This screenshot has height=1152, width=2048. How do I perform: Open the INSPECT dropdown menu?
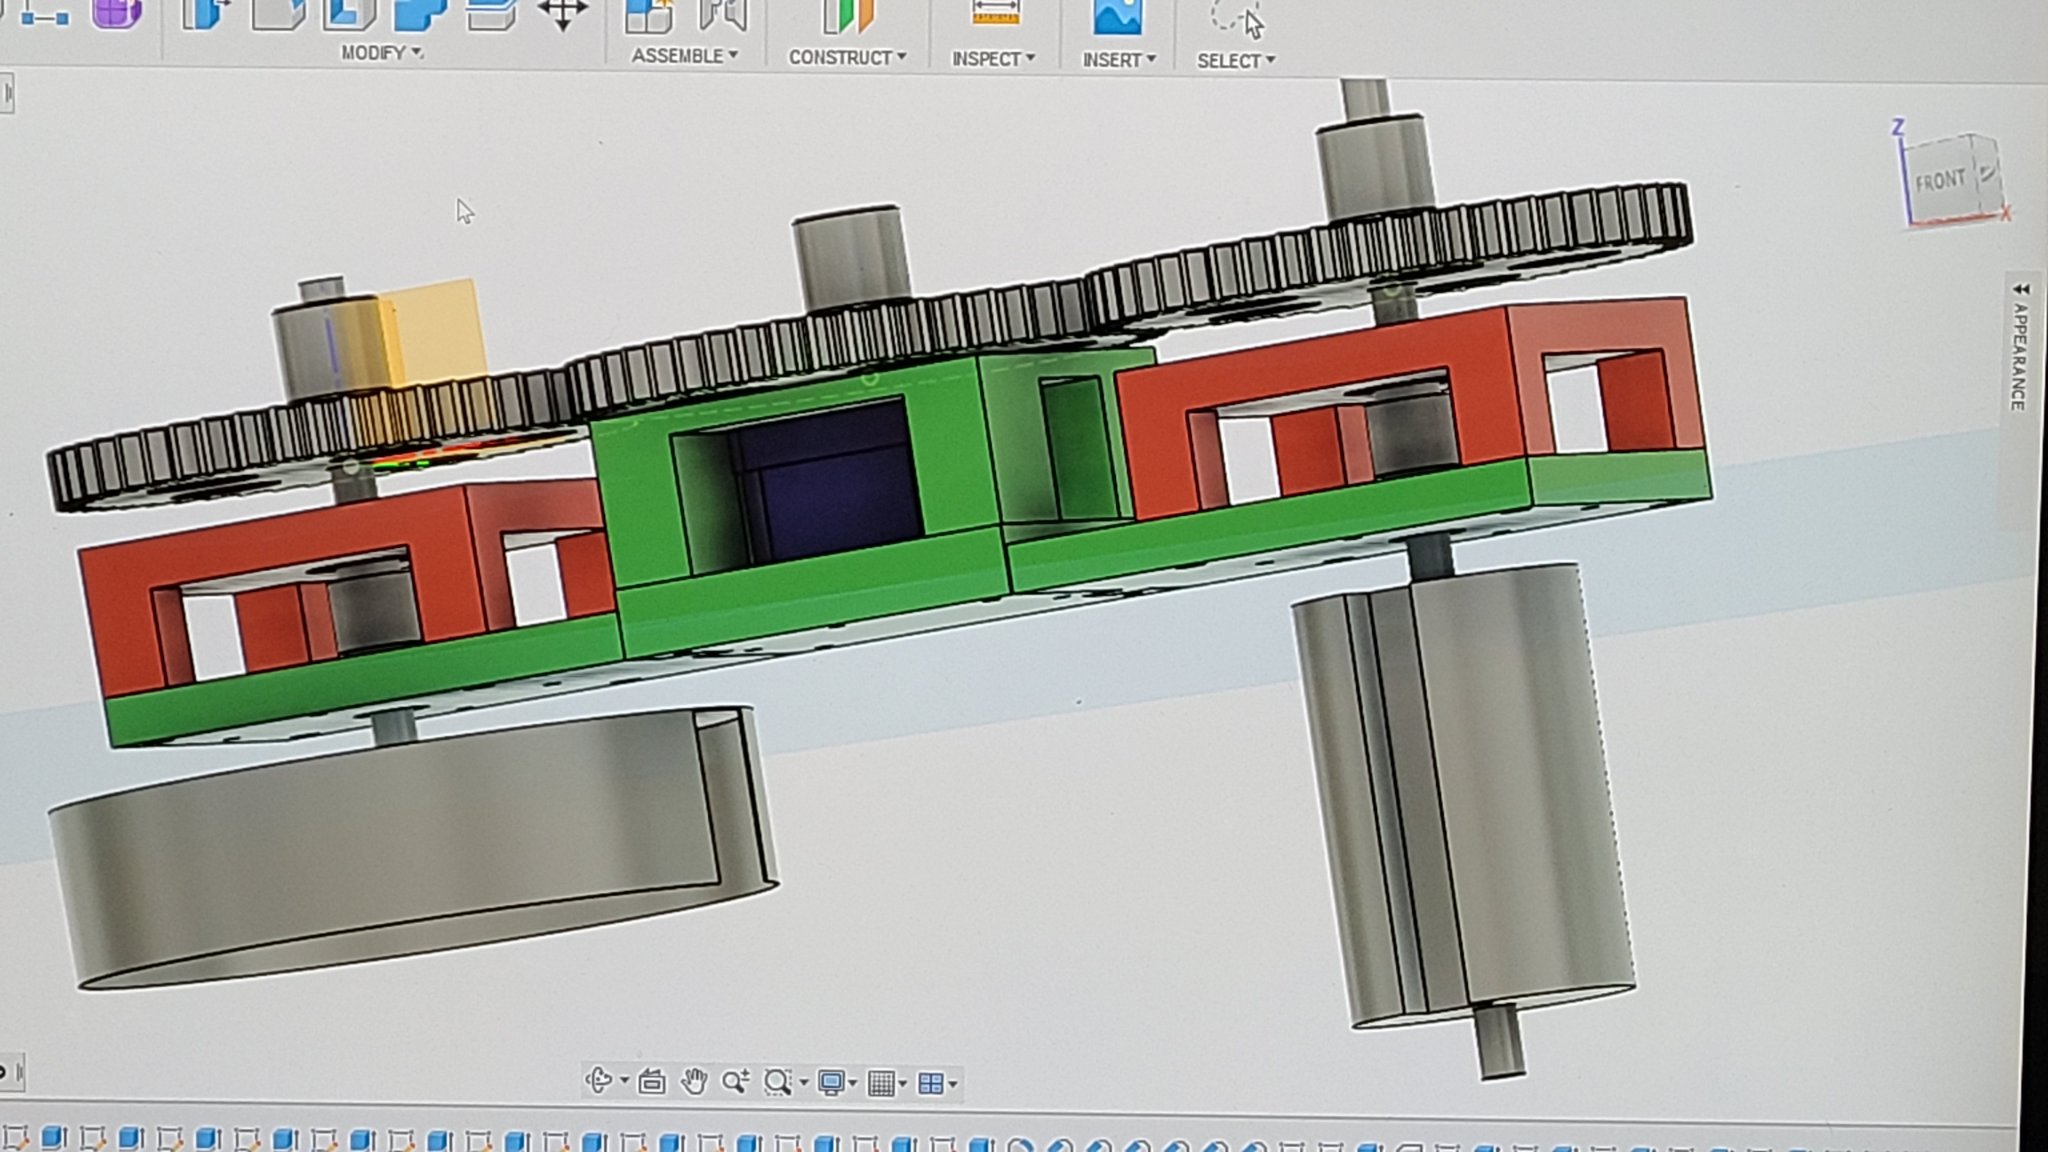tap(993, 59)
